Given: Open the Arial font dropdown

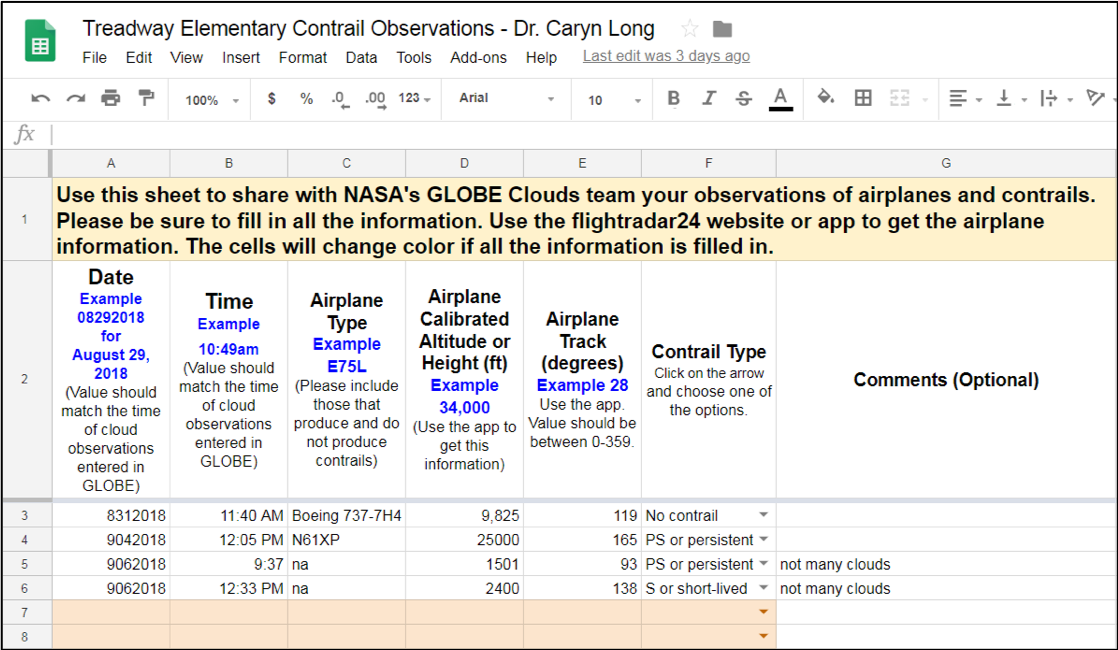Looking at the screenshot, I should point(506,98).
